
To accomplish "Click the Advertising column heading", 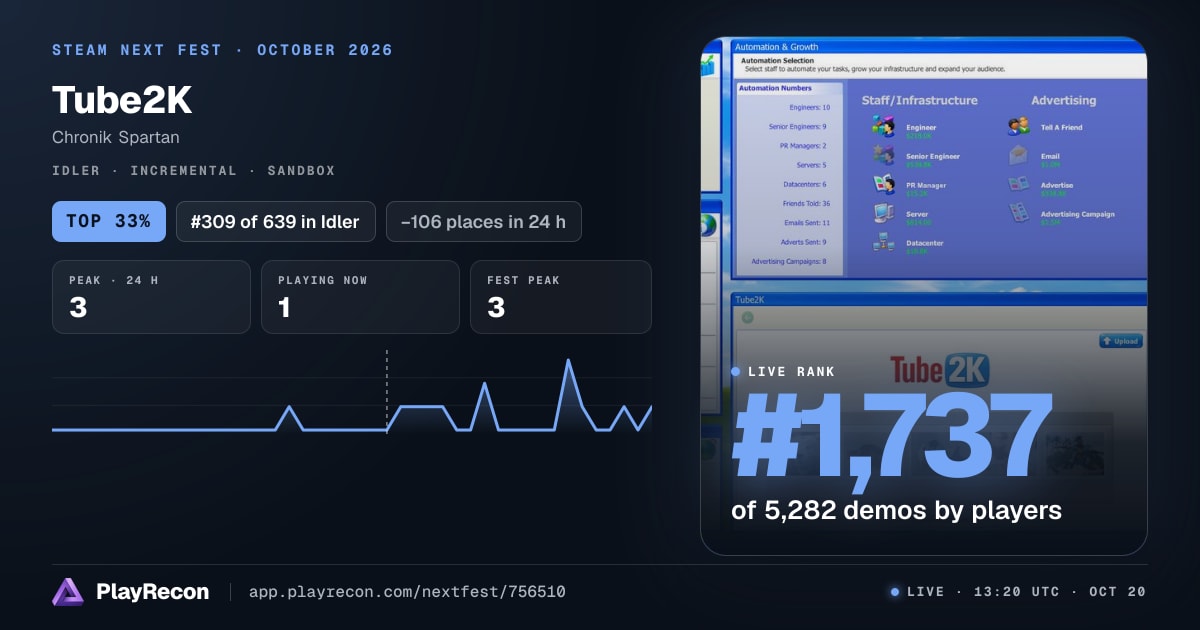I will (x=1064, y=100).
